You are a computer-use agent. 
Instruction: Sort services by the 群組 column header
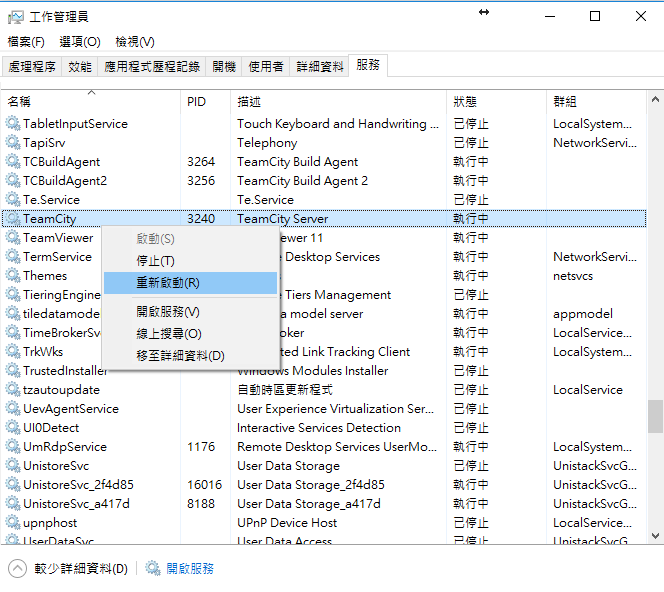(596, 102)
